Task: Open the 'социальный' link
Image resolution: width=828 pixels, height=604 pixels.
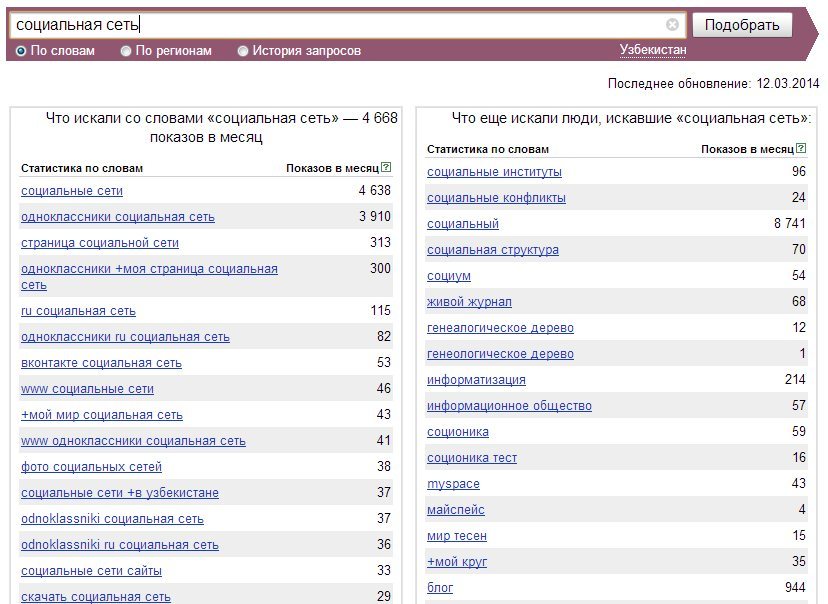Action: coord(463,223)
